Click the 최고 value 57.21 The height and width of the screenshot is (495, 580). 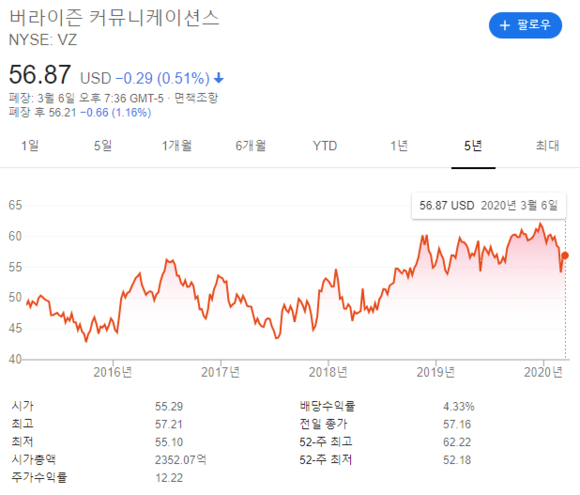coord(169,424)
